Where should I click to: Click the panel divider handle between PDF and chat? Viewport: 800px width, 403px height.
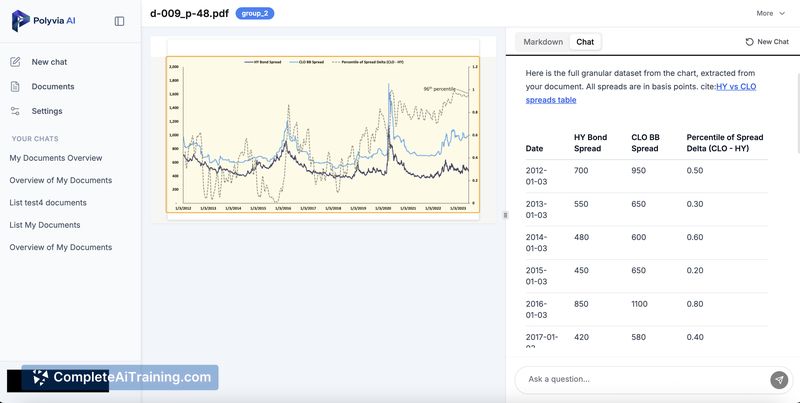[505, 215]
